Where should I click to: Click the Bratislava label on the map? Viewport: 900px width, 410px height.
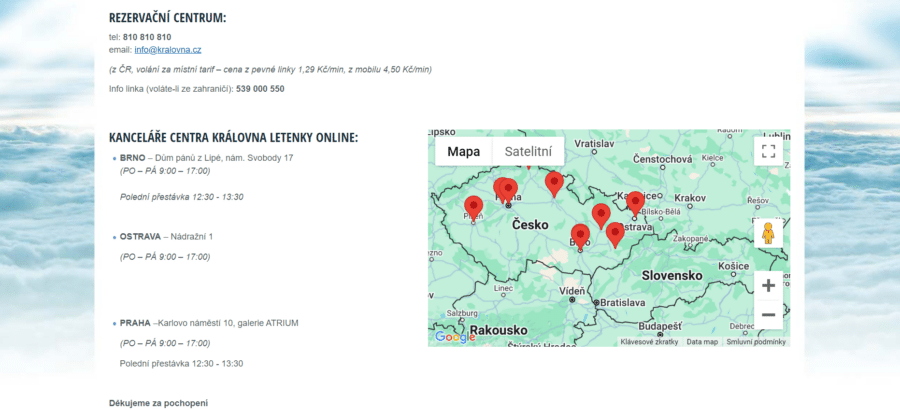click(x=623, y=303)
